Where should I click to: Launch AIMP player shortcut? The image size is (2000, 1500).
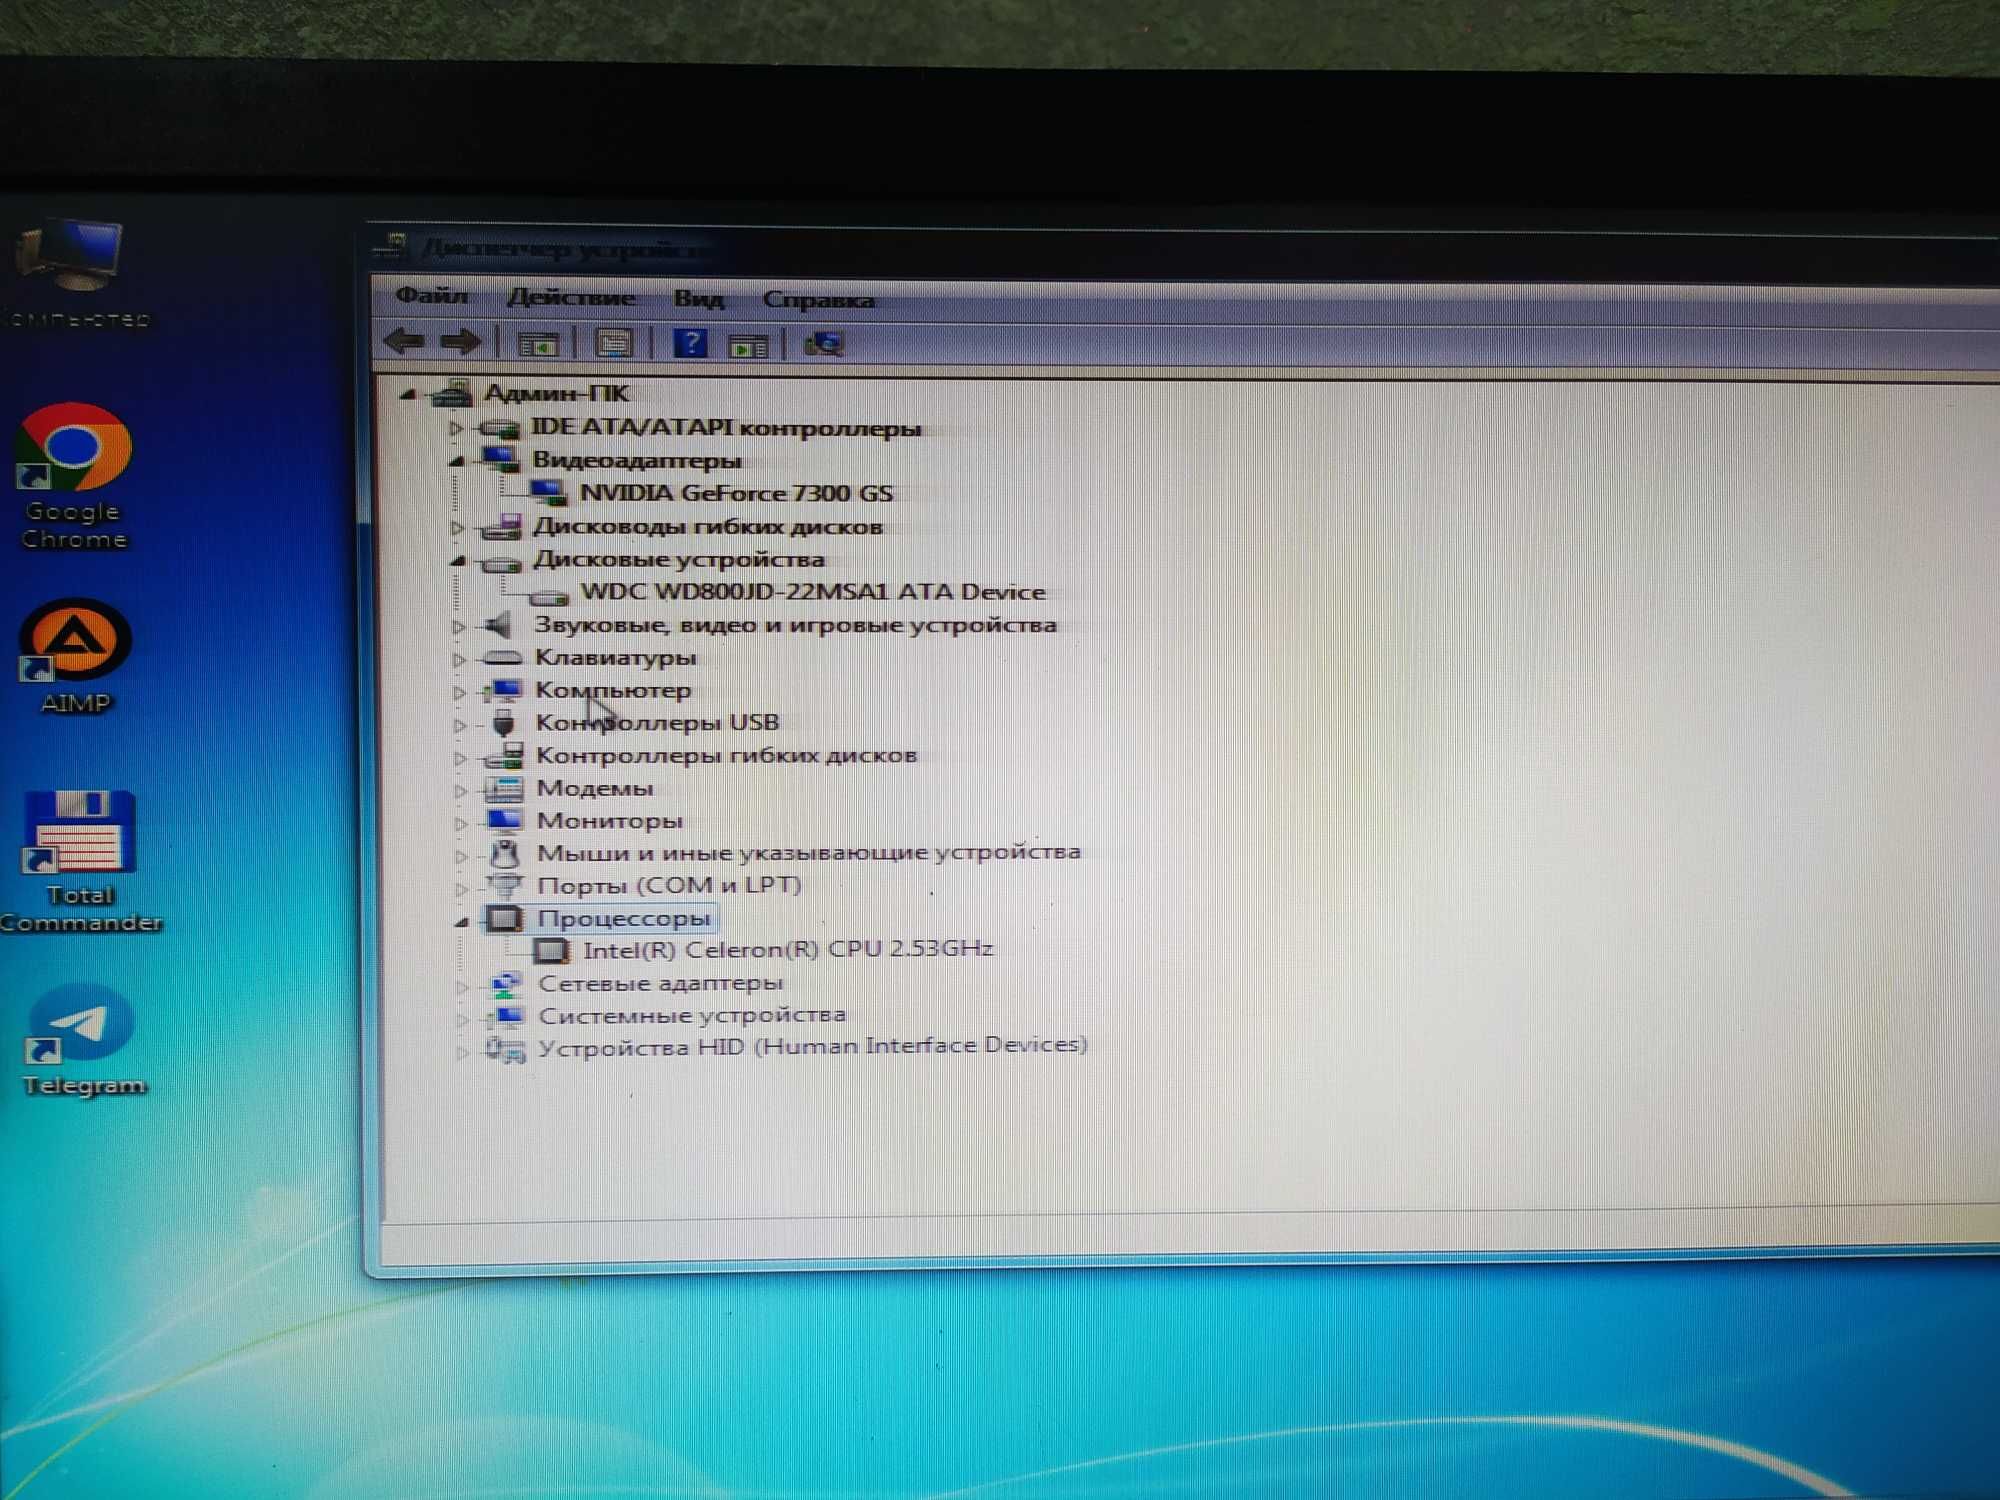(75, 655)
